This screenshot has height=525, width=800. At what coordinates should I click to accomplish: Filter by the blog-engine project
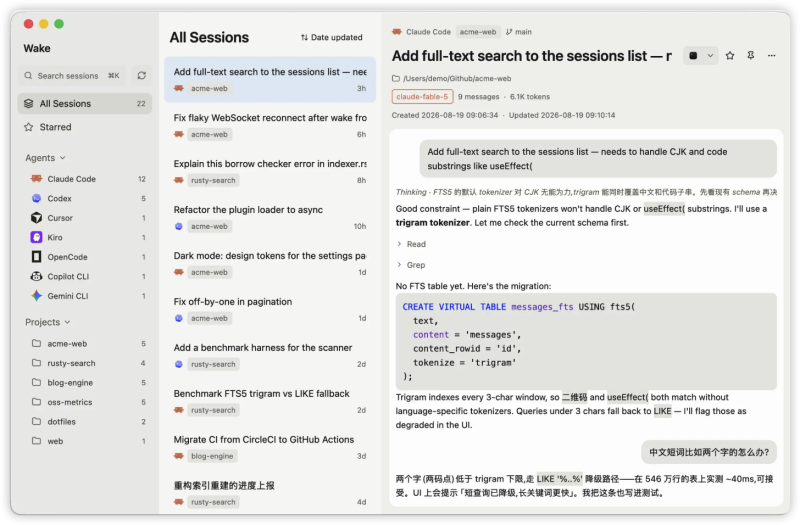[85, 382]
